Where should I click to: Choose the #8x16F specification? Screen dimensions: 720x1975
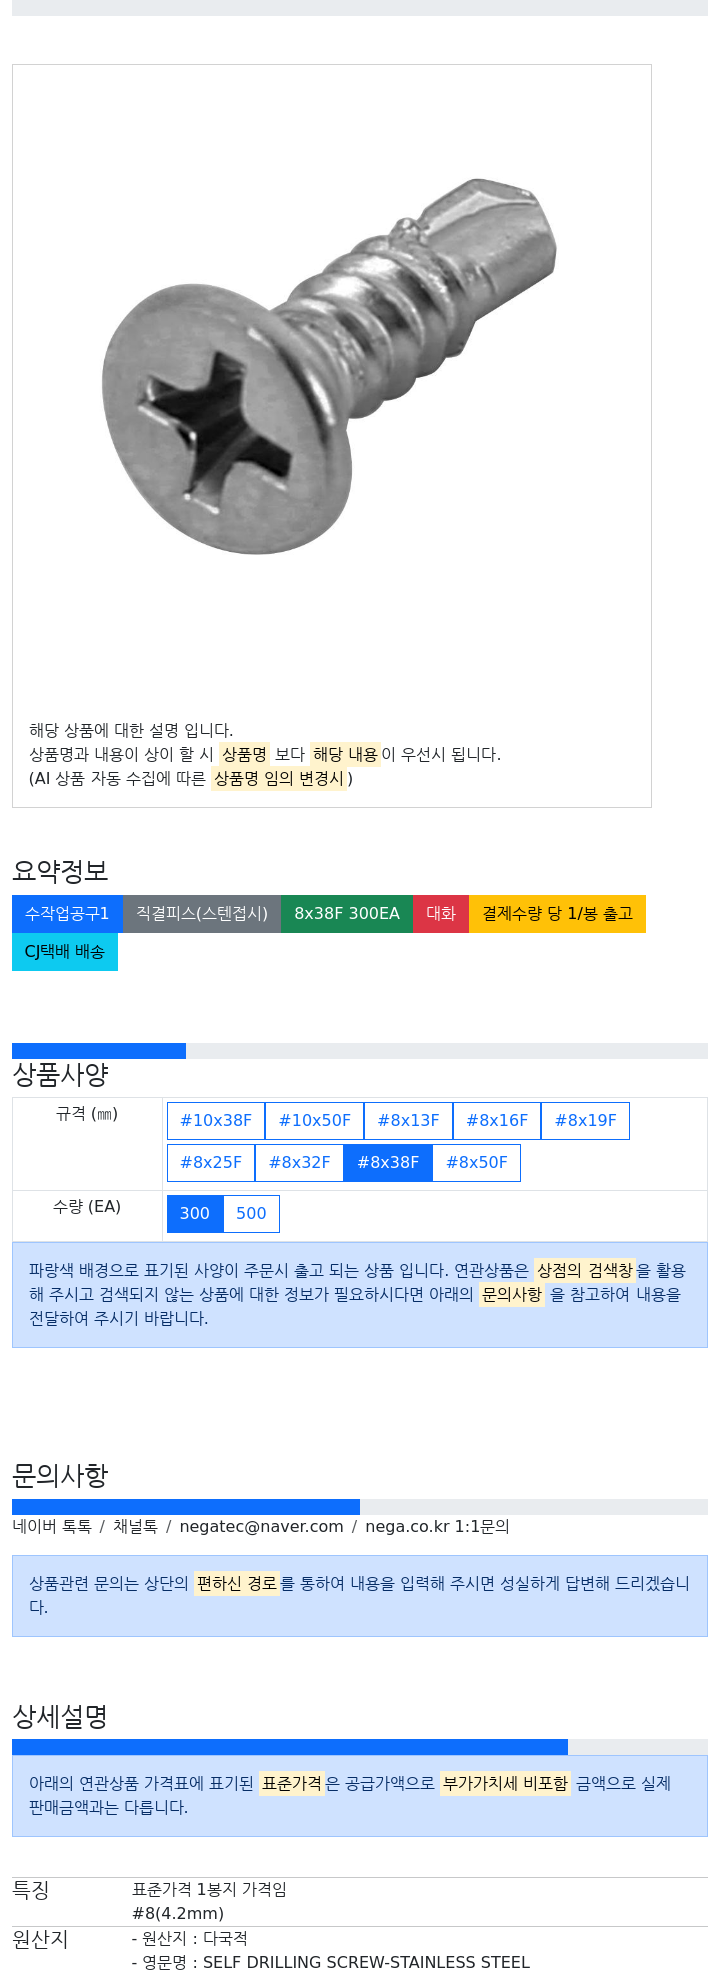tap(497, 1121)
